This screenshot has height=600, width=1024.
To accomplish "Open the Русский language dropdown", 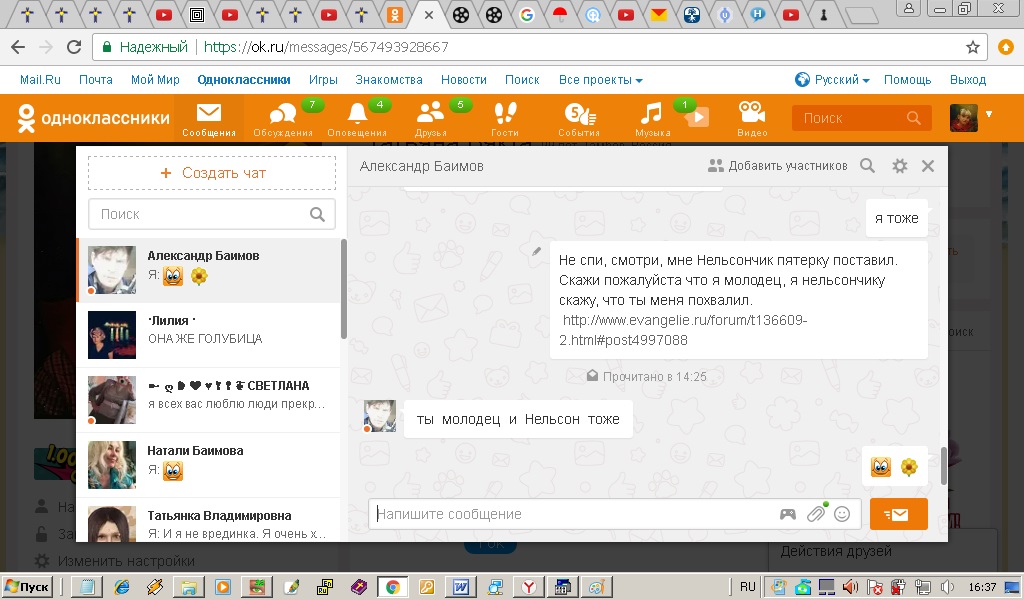I will coord(832,80).
